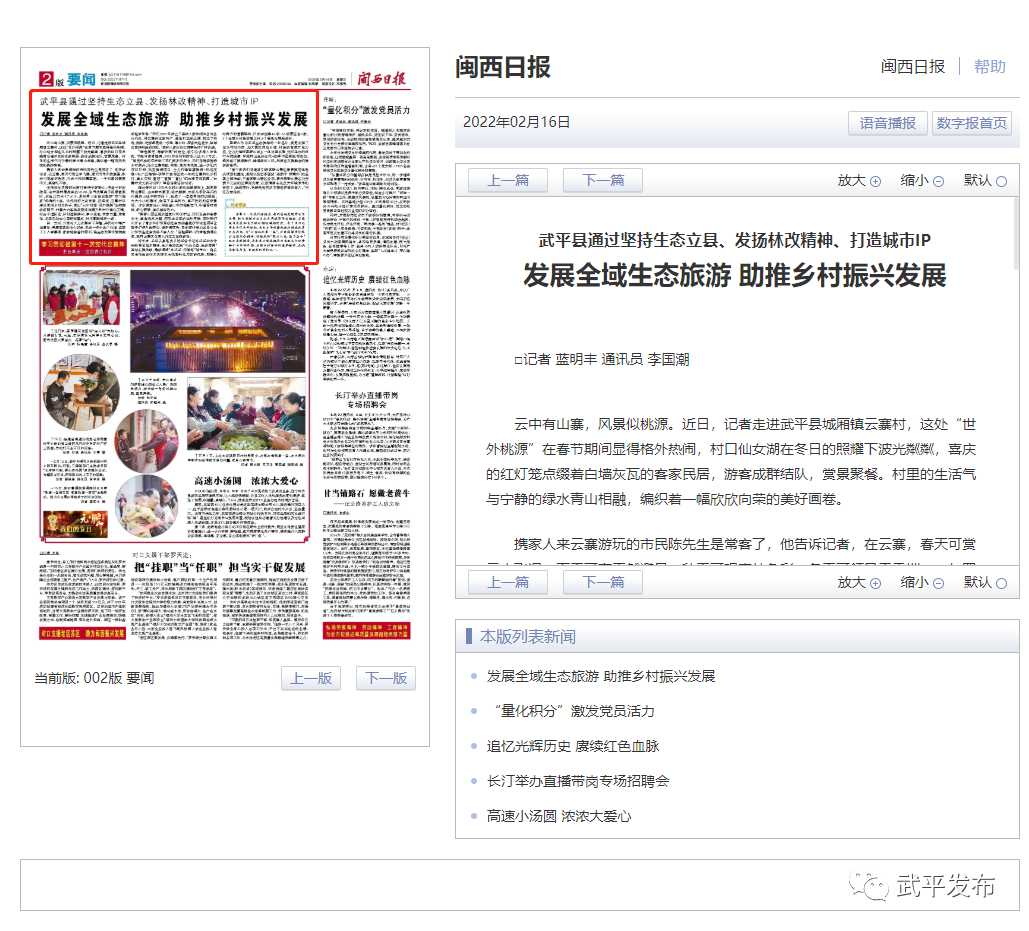Open article 发展全域生态旅游 助推乡村振兴发展 in list
Image resolution: width=1029 pixels, height=931 pixels.
[600, 676]
